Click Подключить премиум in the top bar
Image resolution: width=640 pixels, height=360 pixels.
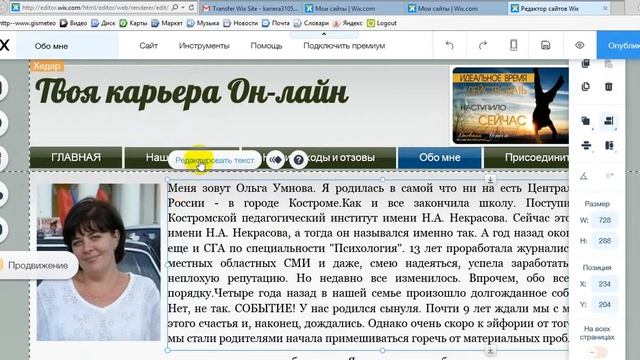point(344,46)
